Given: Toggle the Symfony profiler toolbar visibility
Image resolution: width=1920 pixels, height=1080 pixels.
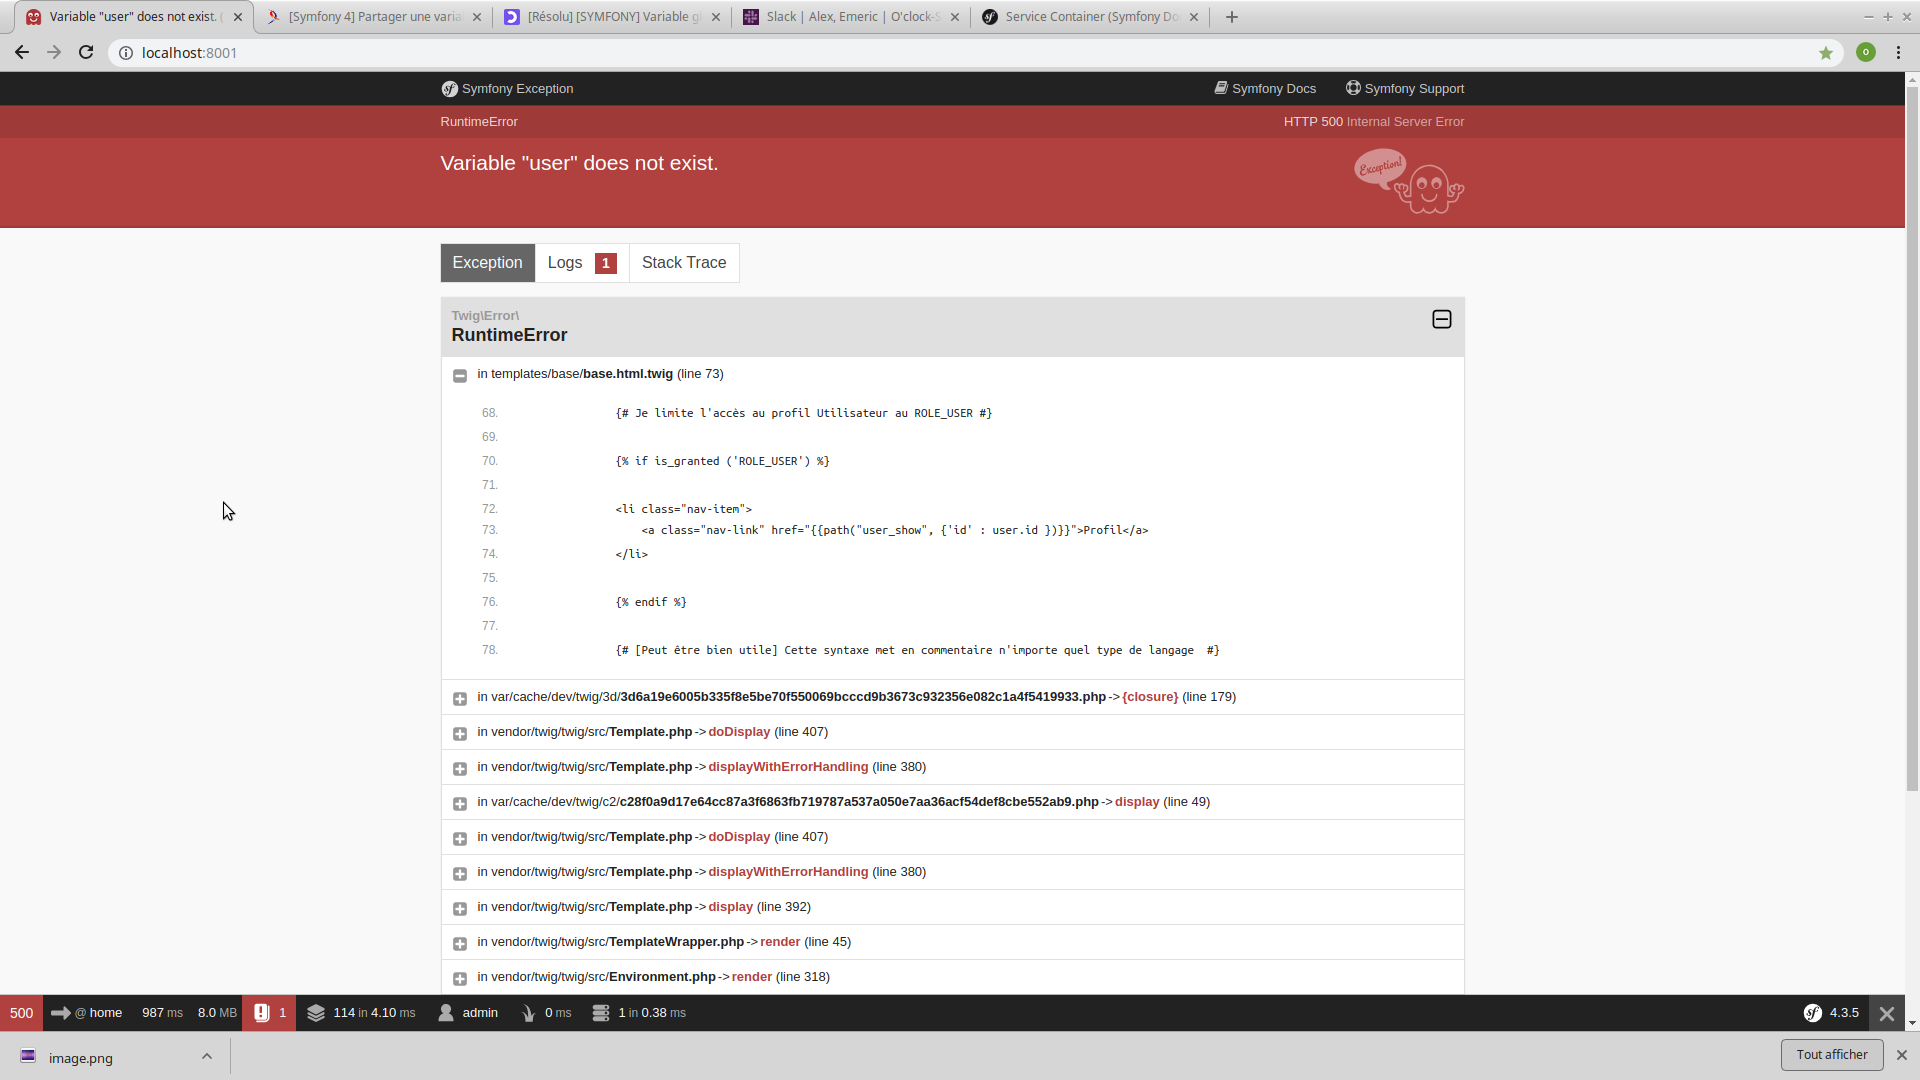Looking at the screenshot, I should 1888,1011.
